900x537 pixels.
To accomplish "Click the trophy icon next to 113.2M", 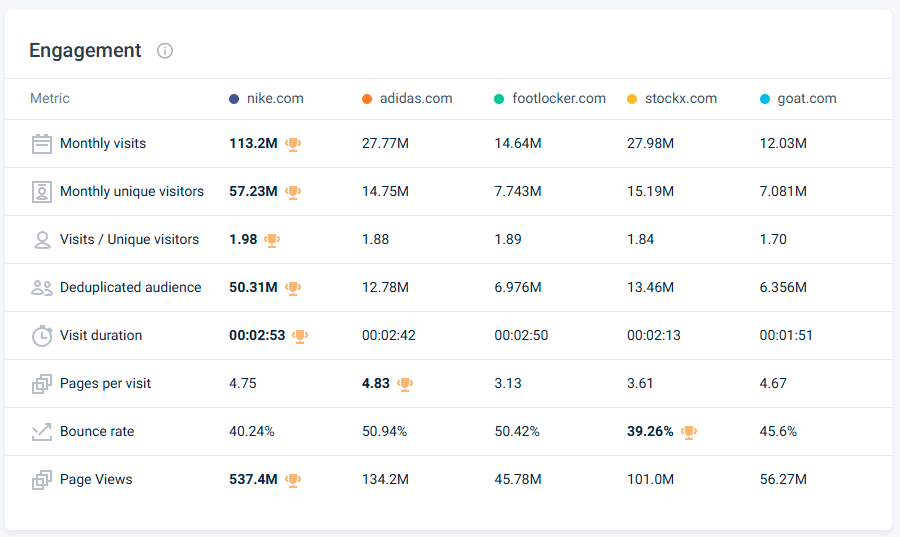I will [x=293, y=144].
